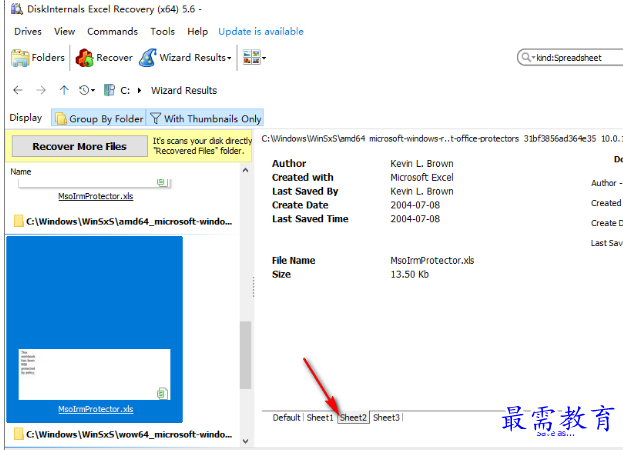Click the Size 13.50 Kb value
This screenshot has height=450, width=623.
coord(409,274)
